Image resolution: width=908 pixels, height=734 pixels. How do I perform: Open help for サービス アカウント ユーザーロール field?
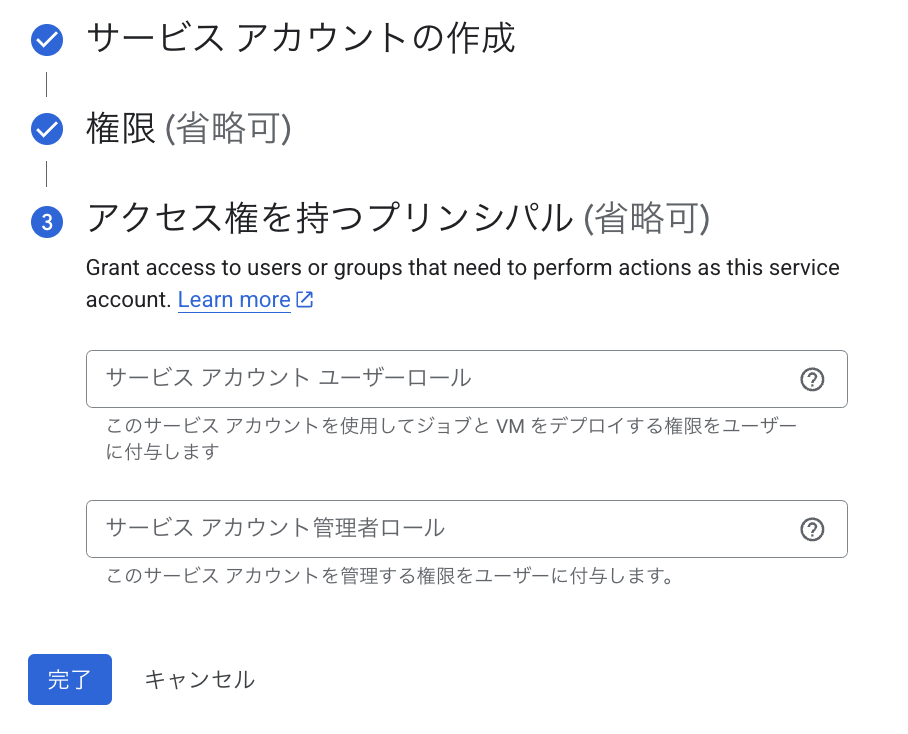click(x=812, y=379)
